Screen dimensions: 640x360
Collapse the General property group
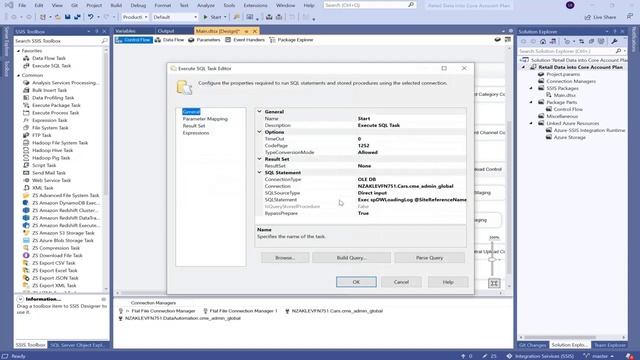pyautogui.click(x=259, y=111)
